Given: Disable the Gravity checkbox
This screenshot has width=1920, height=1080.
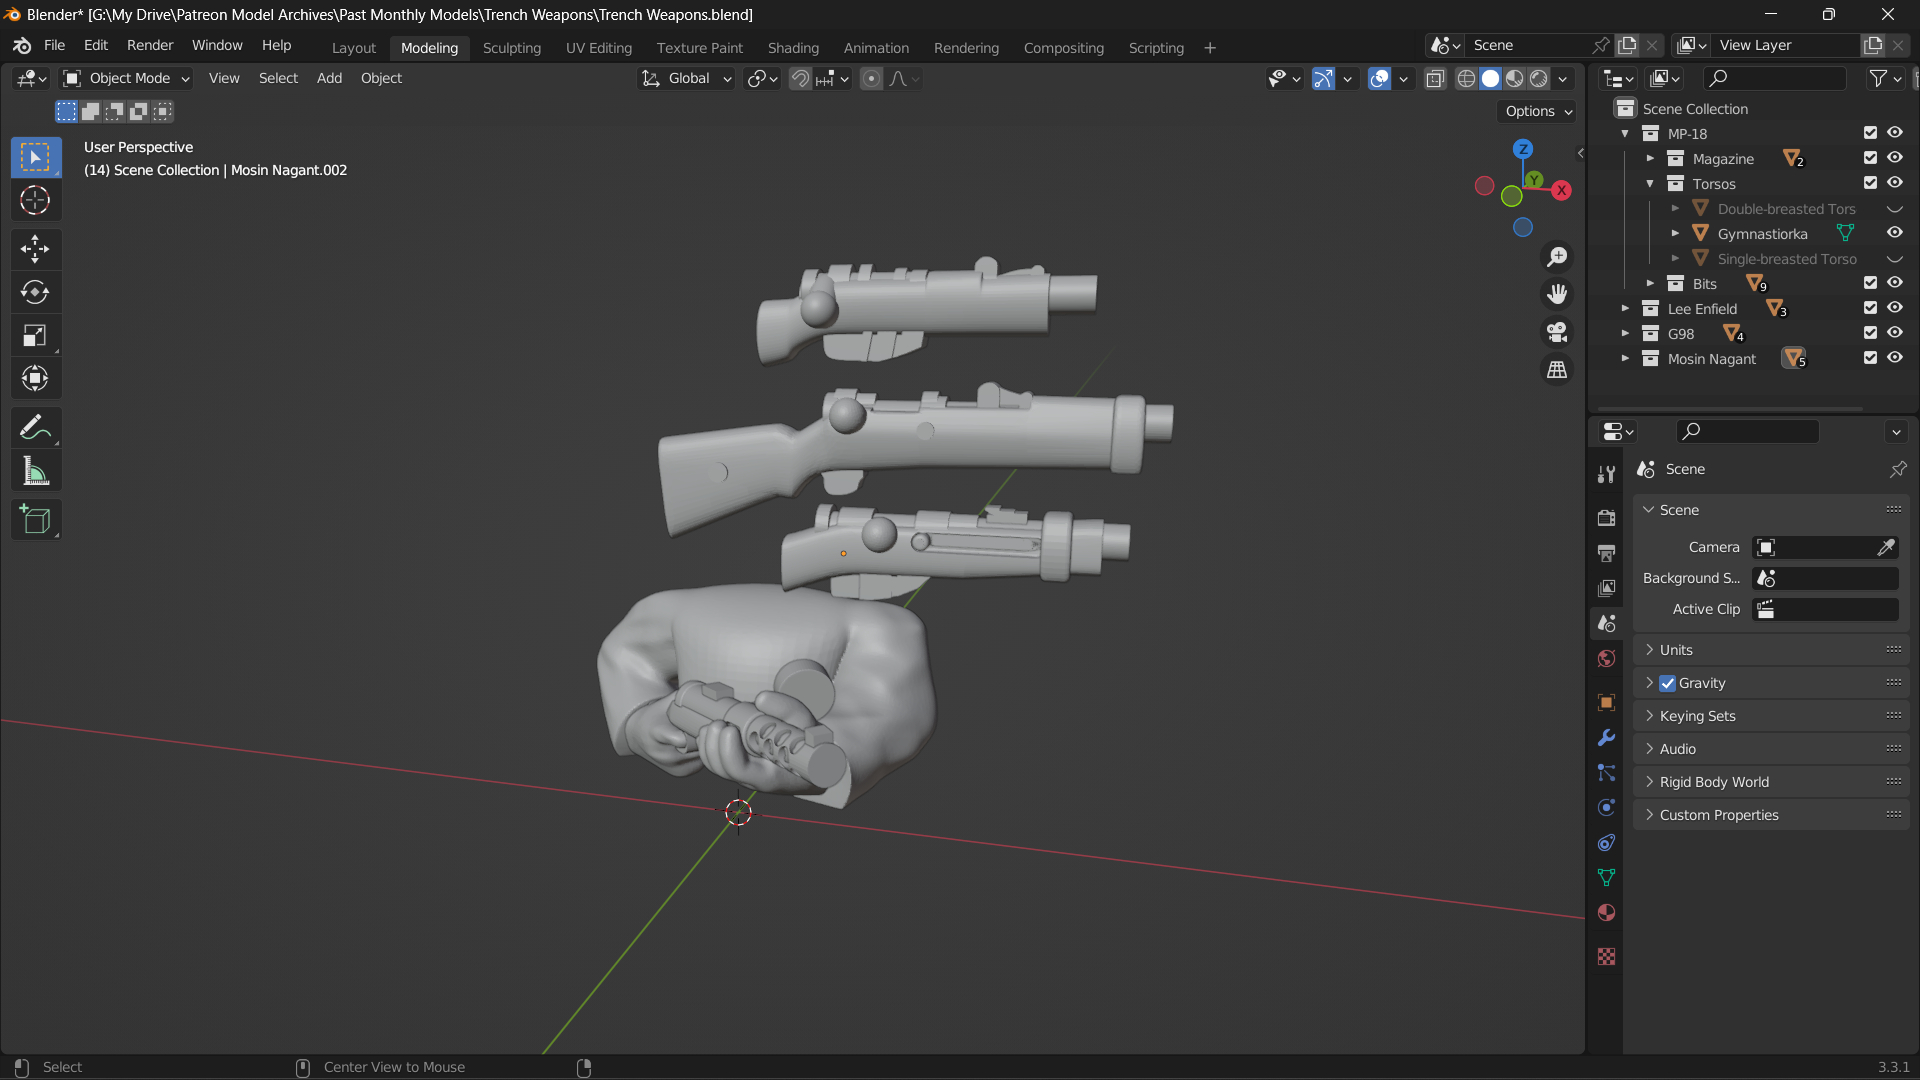Looking at the screenshot, I should pyautogui.click(x=1668, y=683).
